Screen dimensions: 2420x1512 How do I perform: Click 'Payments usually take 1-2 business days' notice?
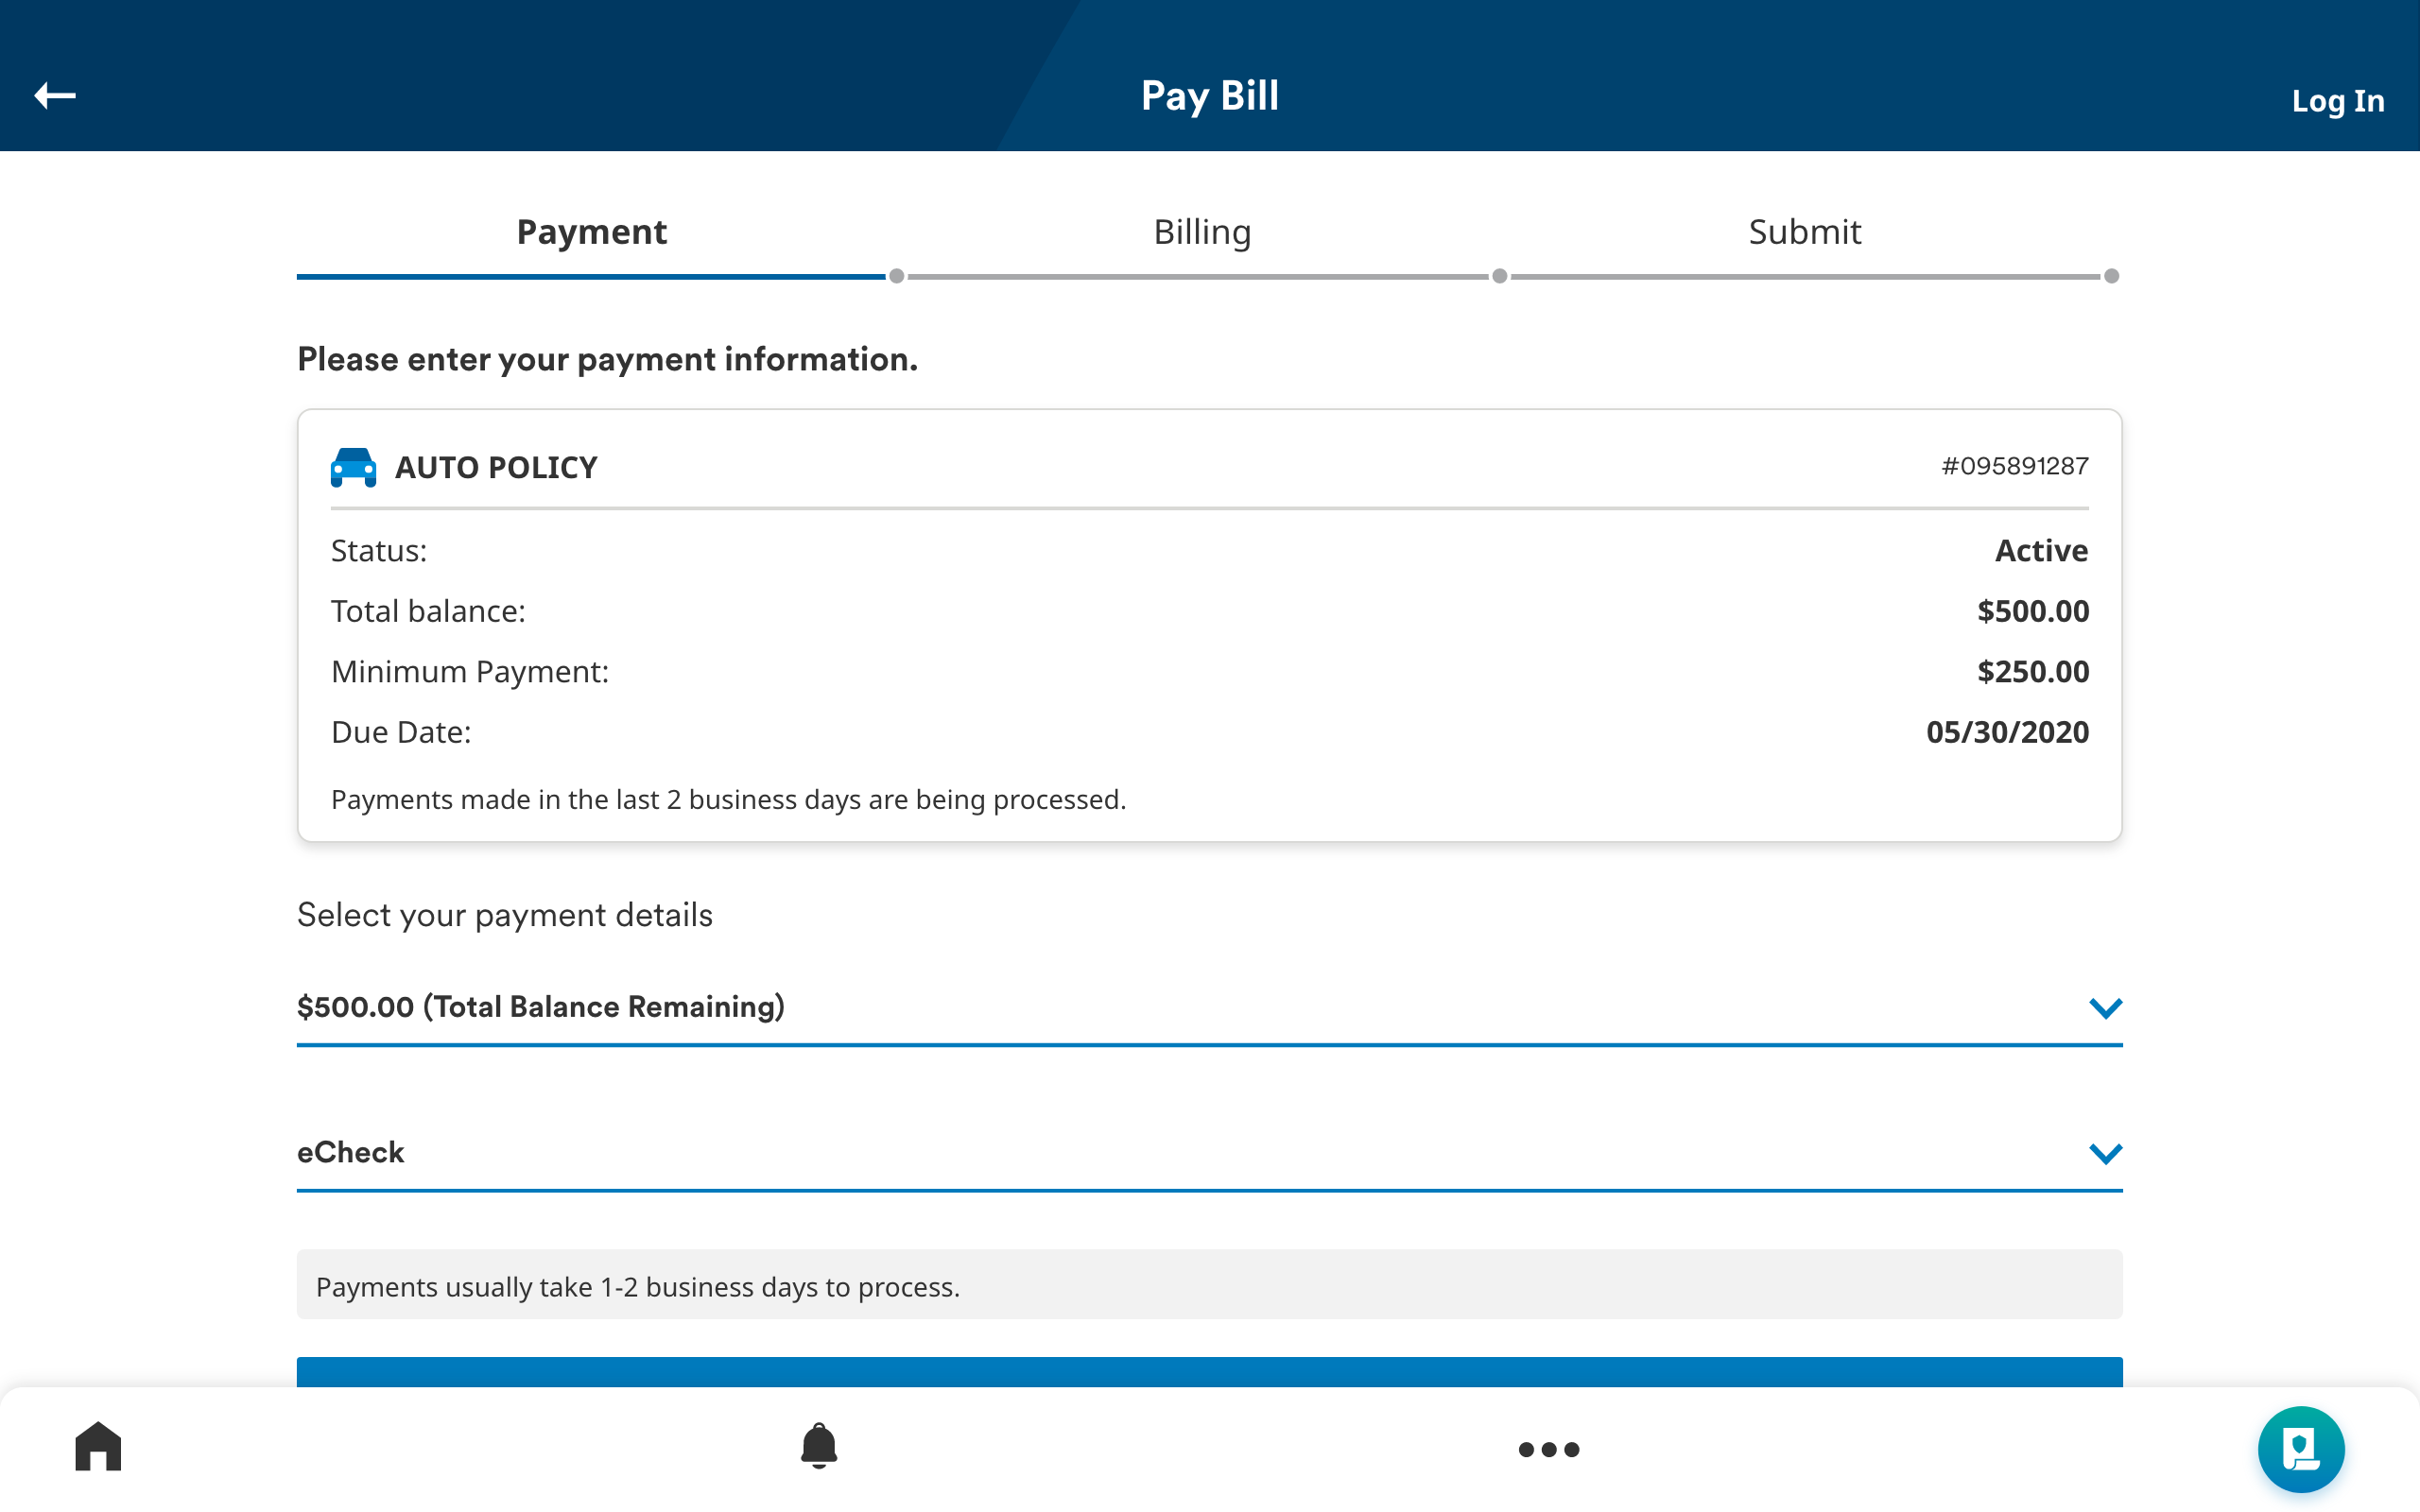pyautogui.click(x=1209, y=1285)
